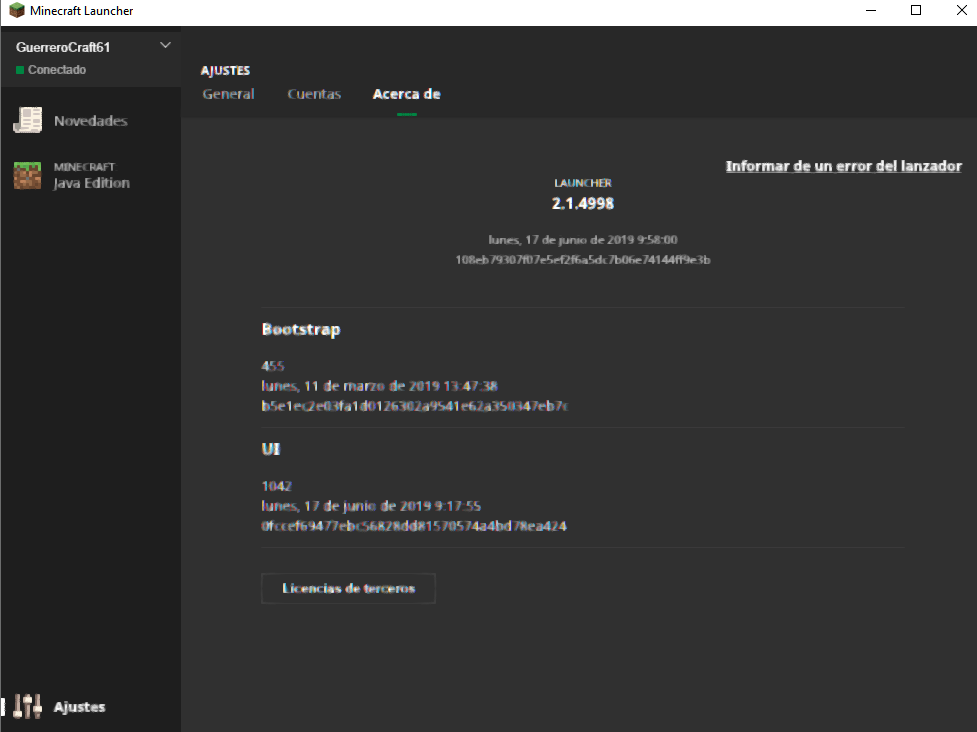Open Minecraft Java Edition in sidebar
This screenshot has height=732, width=977.
pyautogui.click(x=91, y=175)
